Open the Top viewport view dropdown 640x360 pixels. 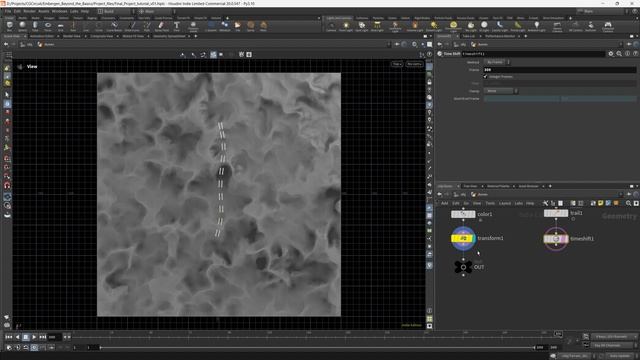(397, 64)
